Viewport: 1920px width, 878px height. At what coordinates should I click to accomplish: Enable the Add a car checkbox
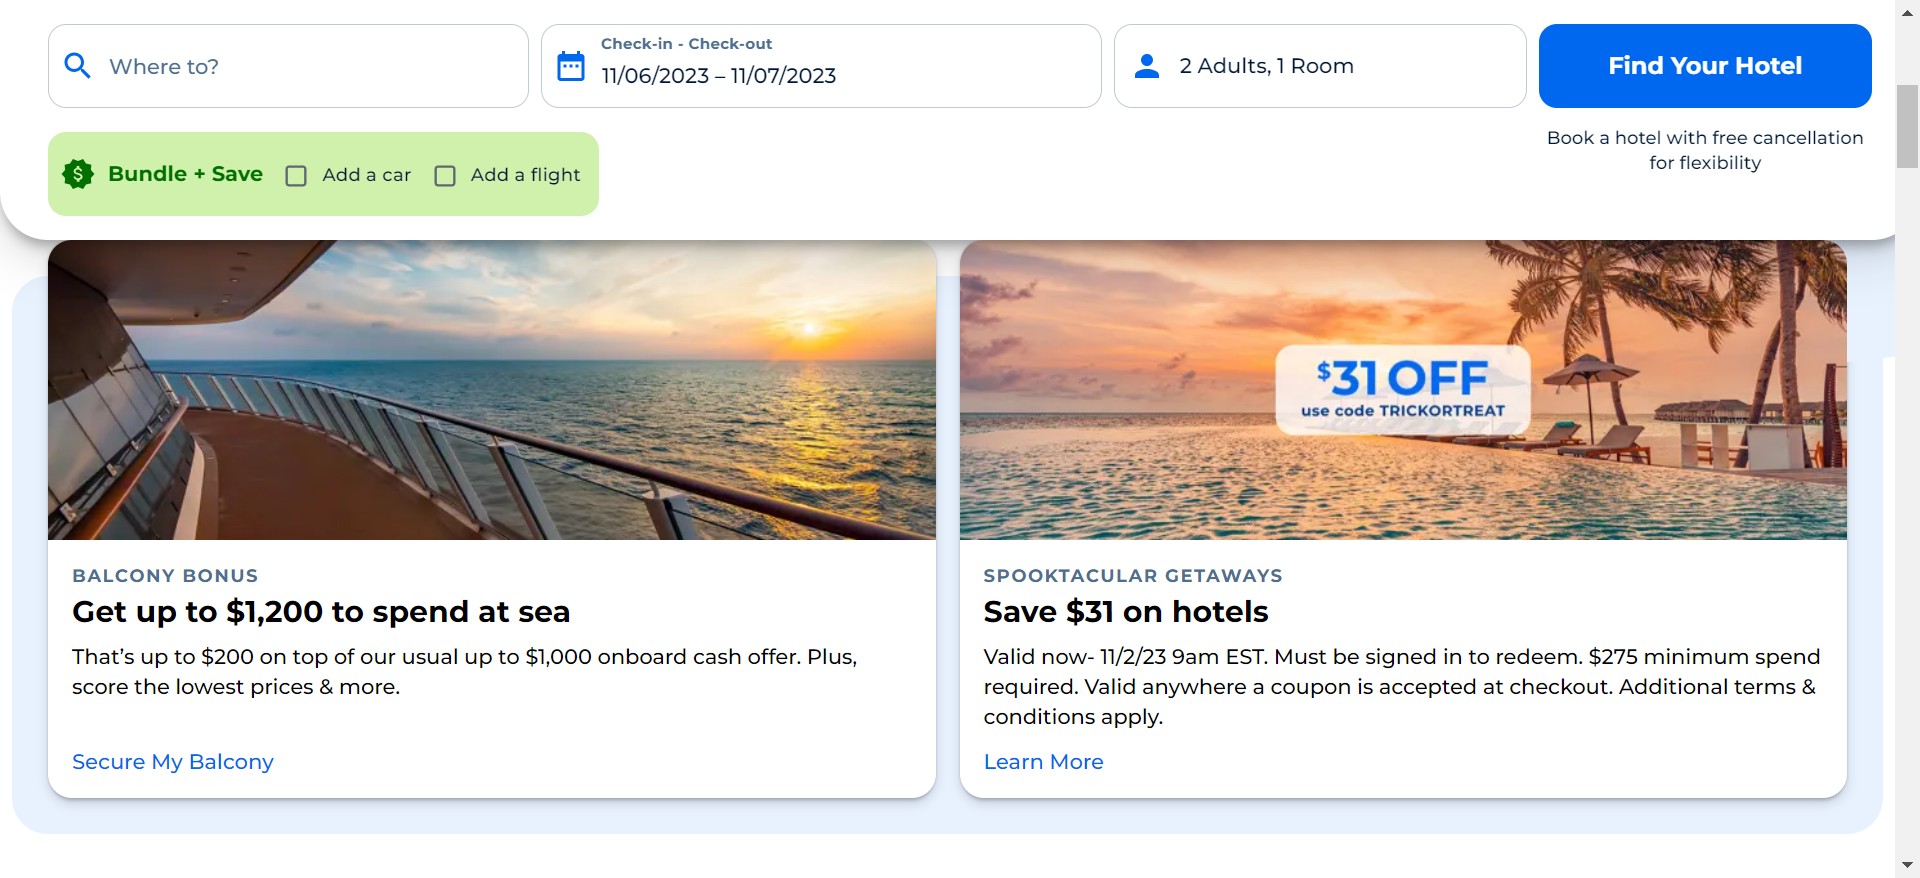pyautogui.click(x=296, y=176)
